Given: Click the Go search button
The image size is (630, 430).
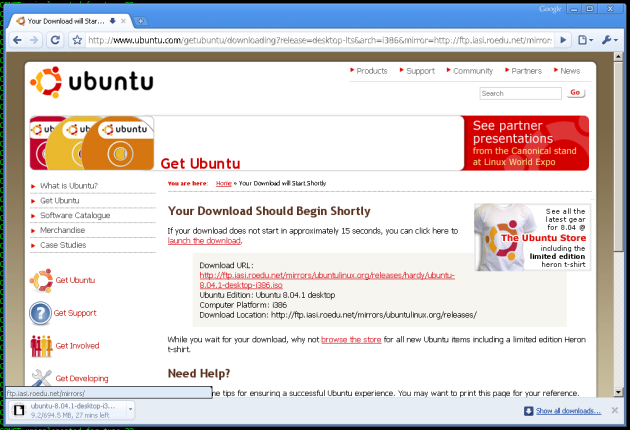Looking at the screenshot, I should (575, 92).
